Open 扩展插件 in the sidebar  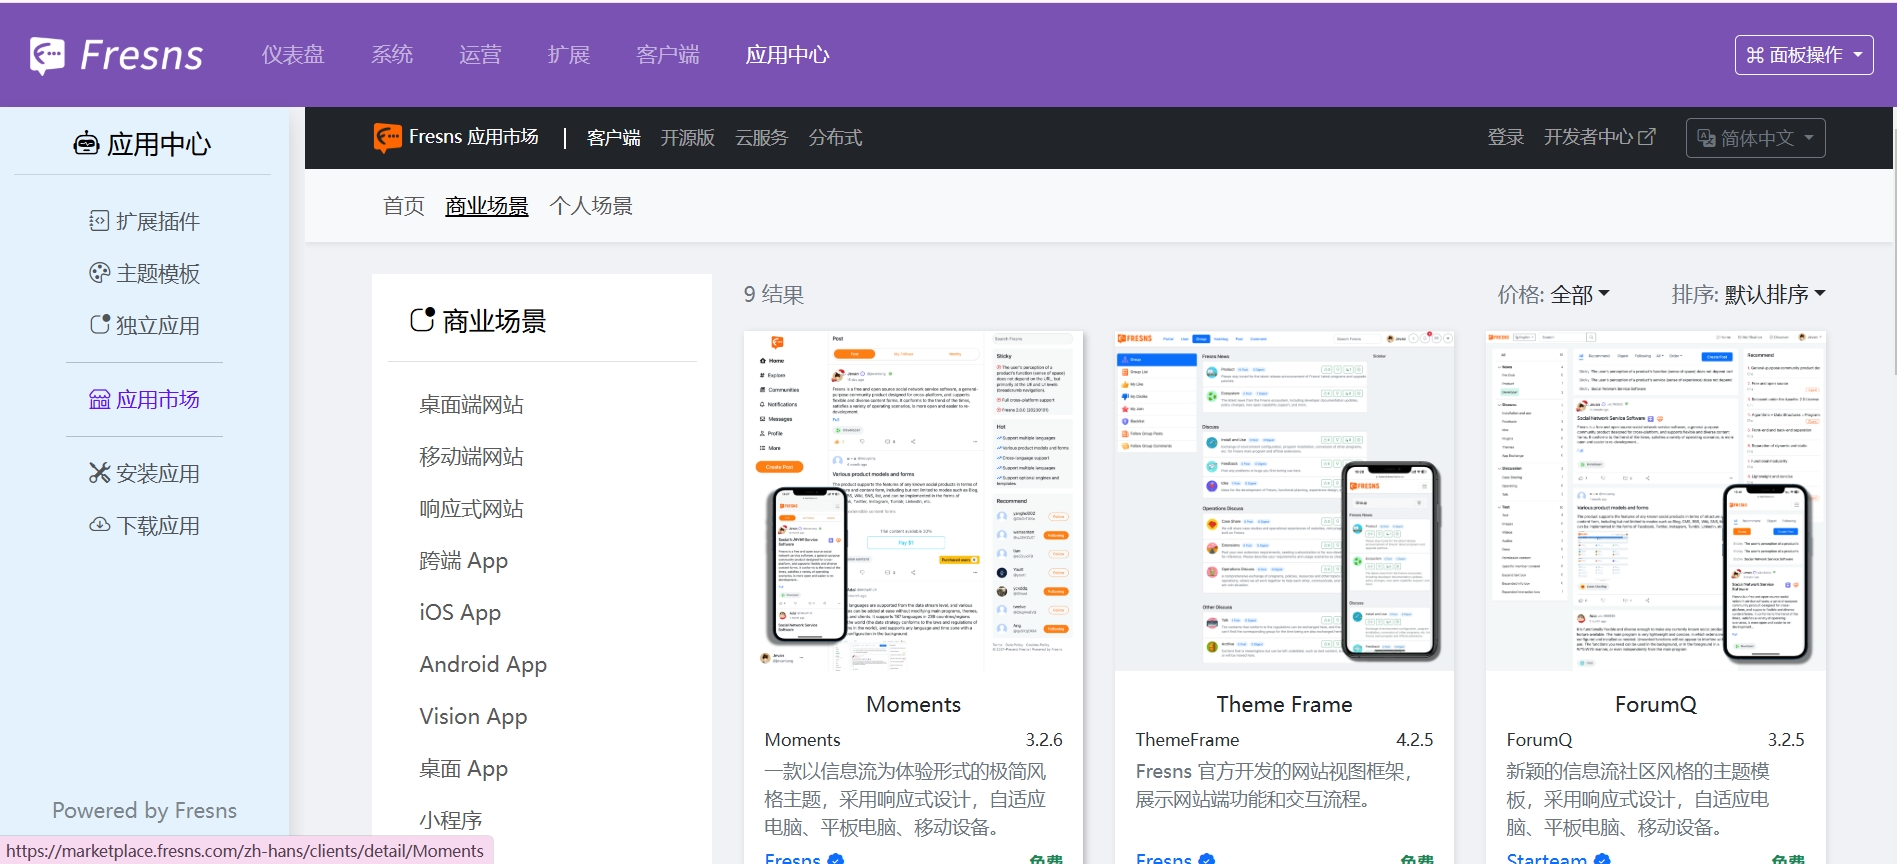tap(145, 221)
